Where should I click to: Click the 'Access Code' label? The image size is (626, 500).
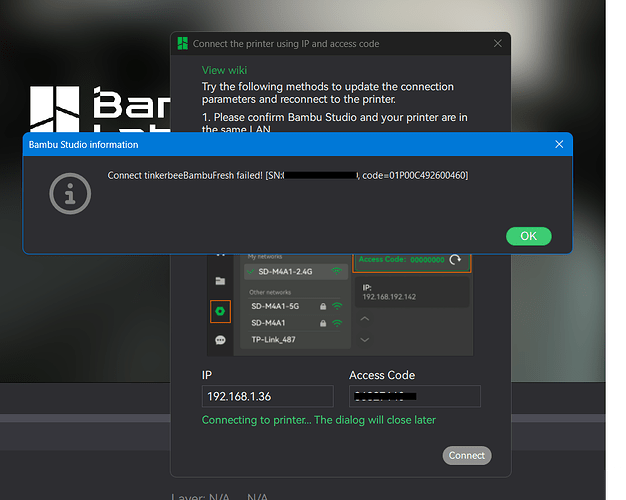click(382, 375)
